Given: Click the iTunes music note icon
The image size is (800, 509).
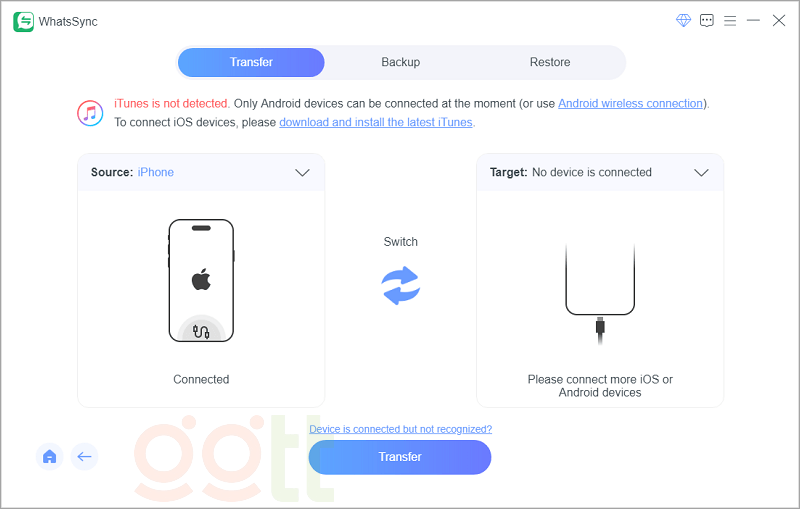Looking at the screenshot, I should tap(91, 113).
